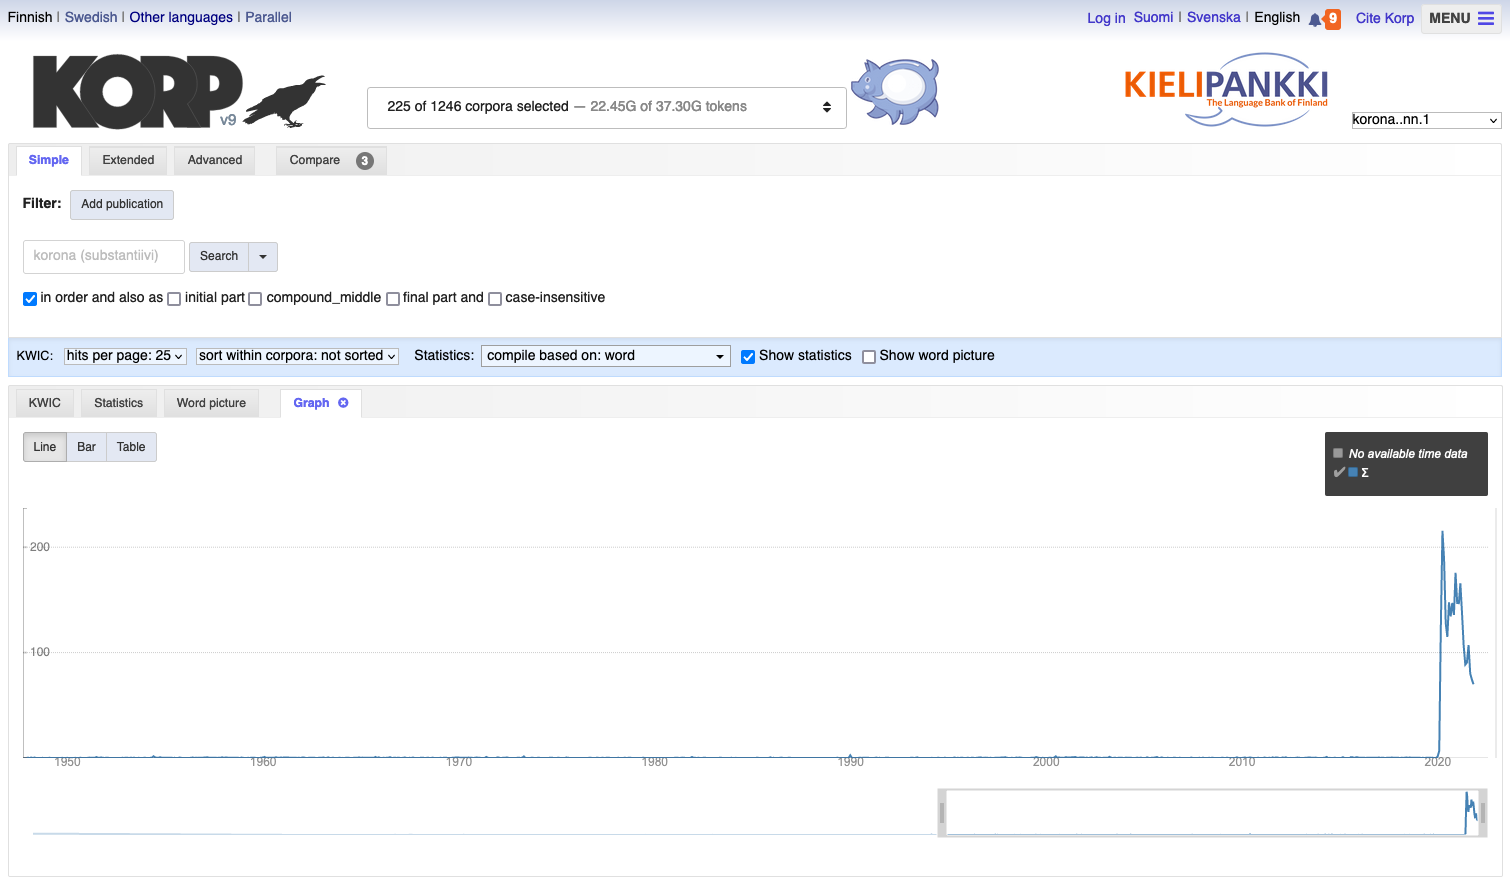The height and width of the screenshot is (894, 1510).
Task: Click the KORP logo with raven
Action: tap(178, 92)
